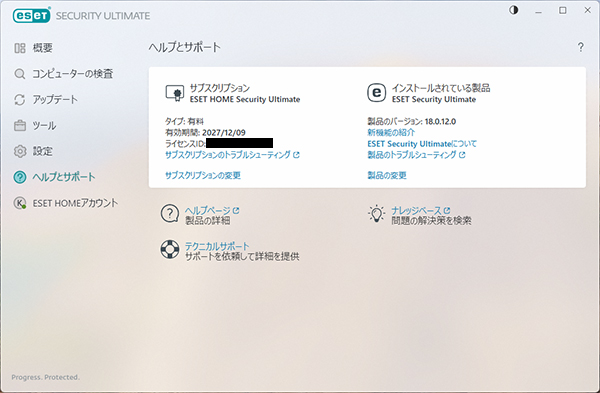Click the lifebuoy icon beside テクニカルサポート
Screen dimensions: 600x393
pyautogui.click(x=170, y=249)
